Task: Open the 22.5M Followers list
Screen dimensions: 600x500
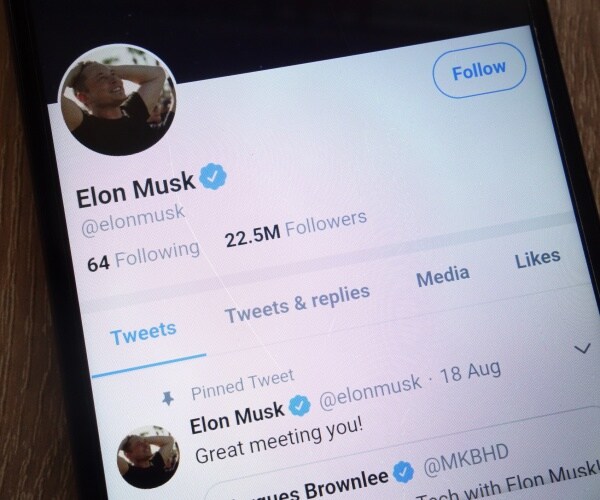Action: [x=296, y=230]
